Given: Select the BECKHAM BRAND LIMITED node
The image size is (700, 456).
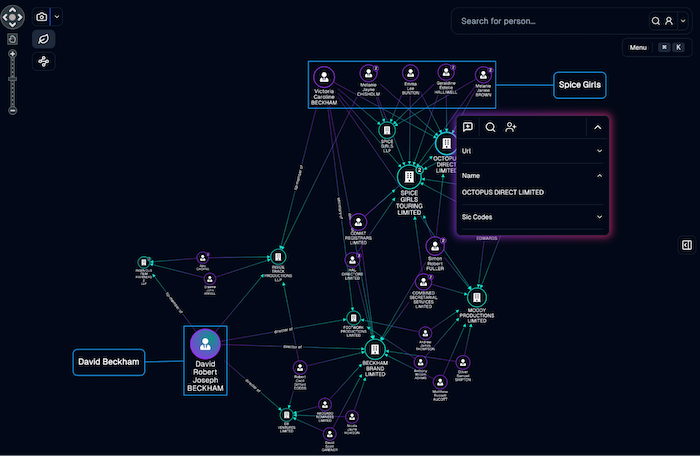Looking at the screenshot, I should pos(375,349).
